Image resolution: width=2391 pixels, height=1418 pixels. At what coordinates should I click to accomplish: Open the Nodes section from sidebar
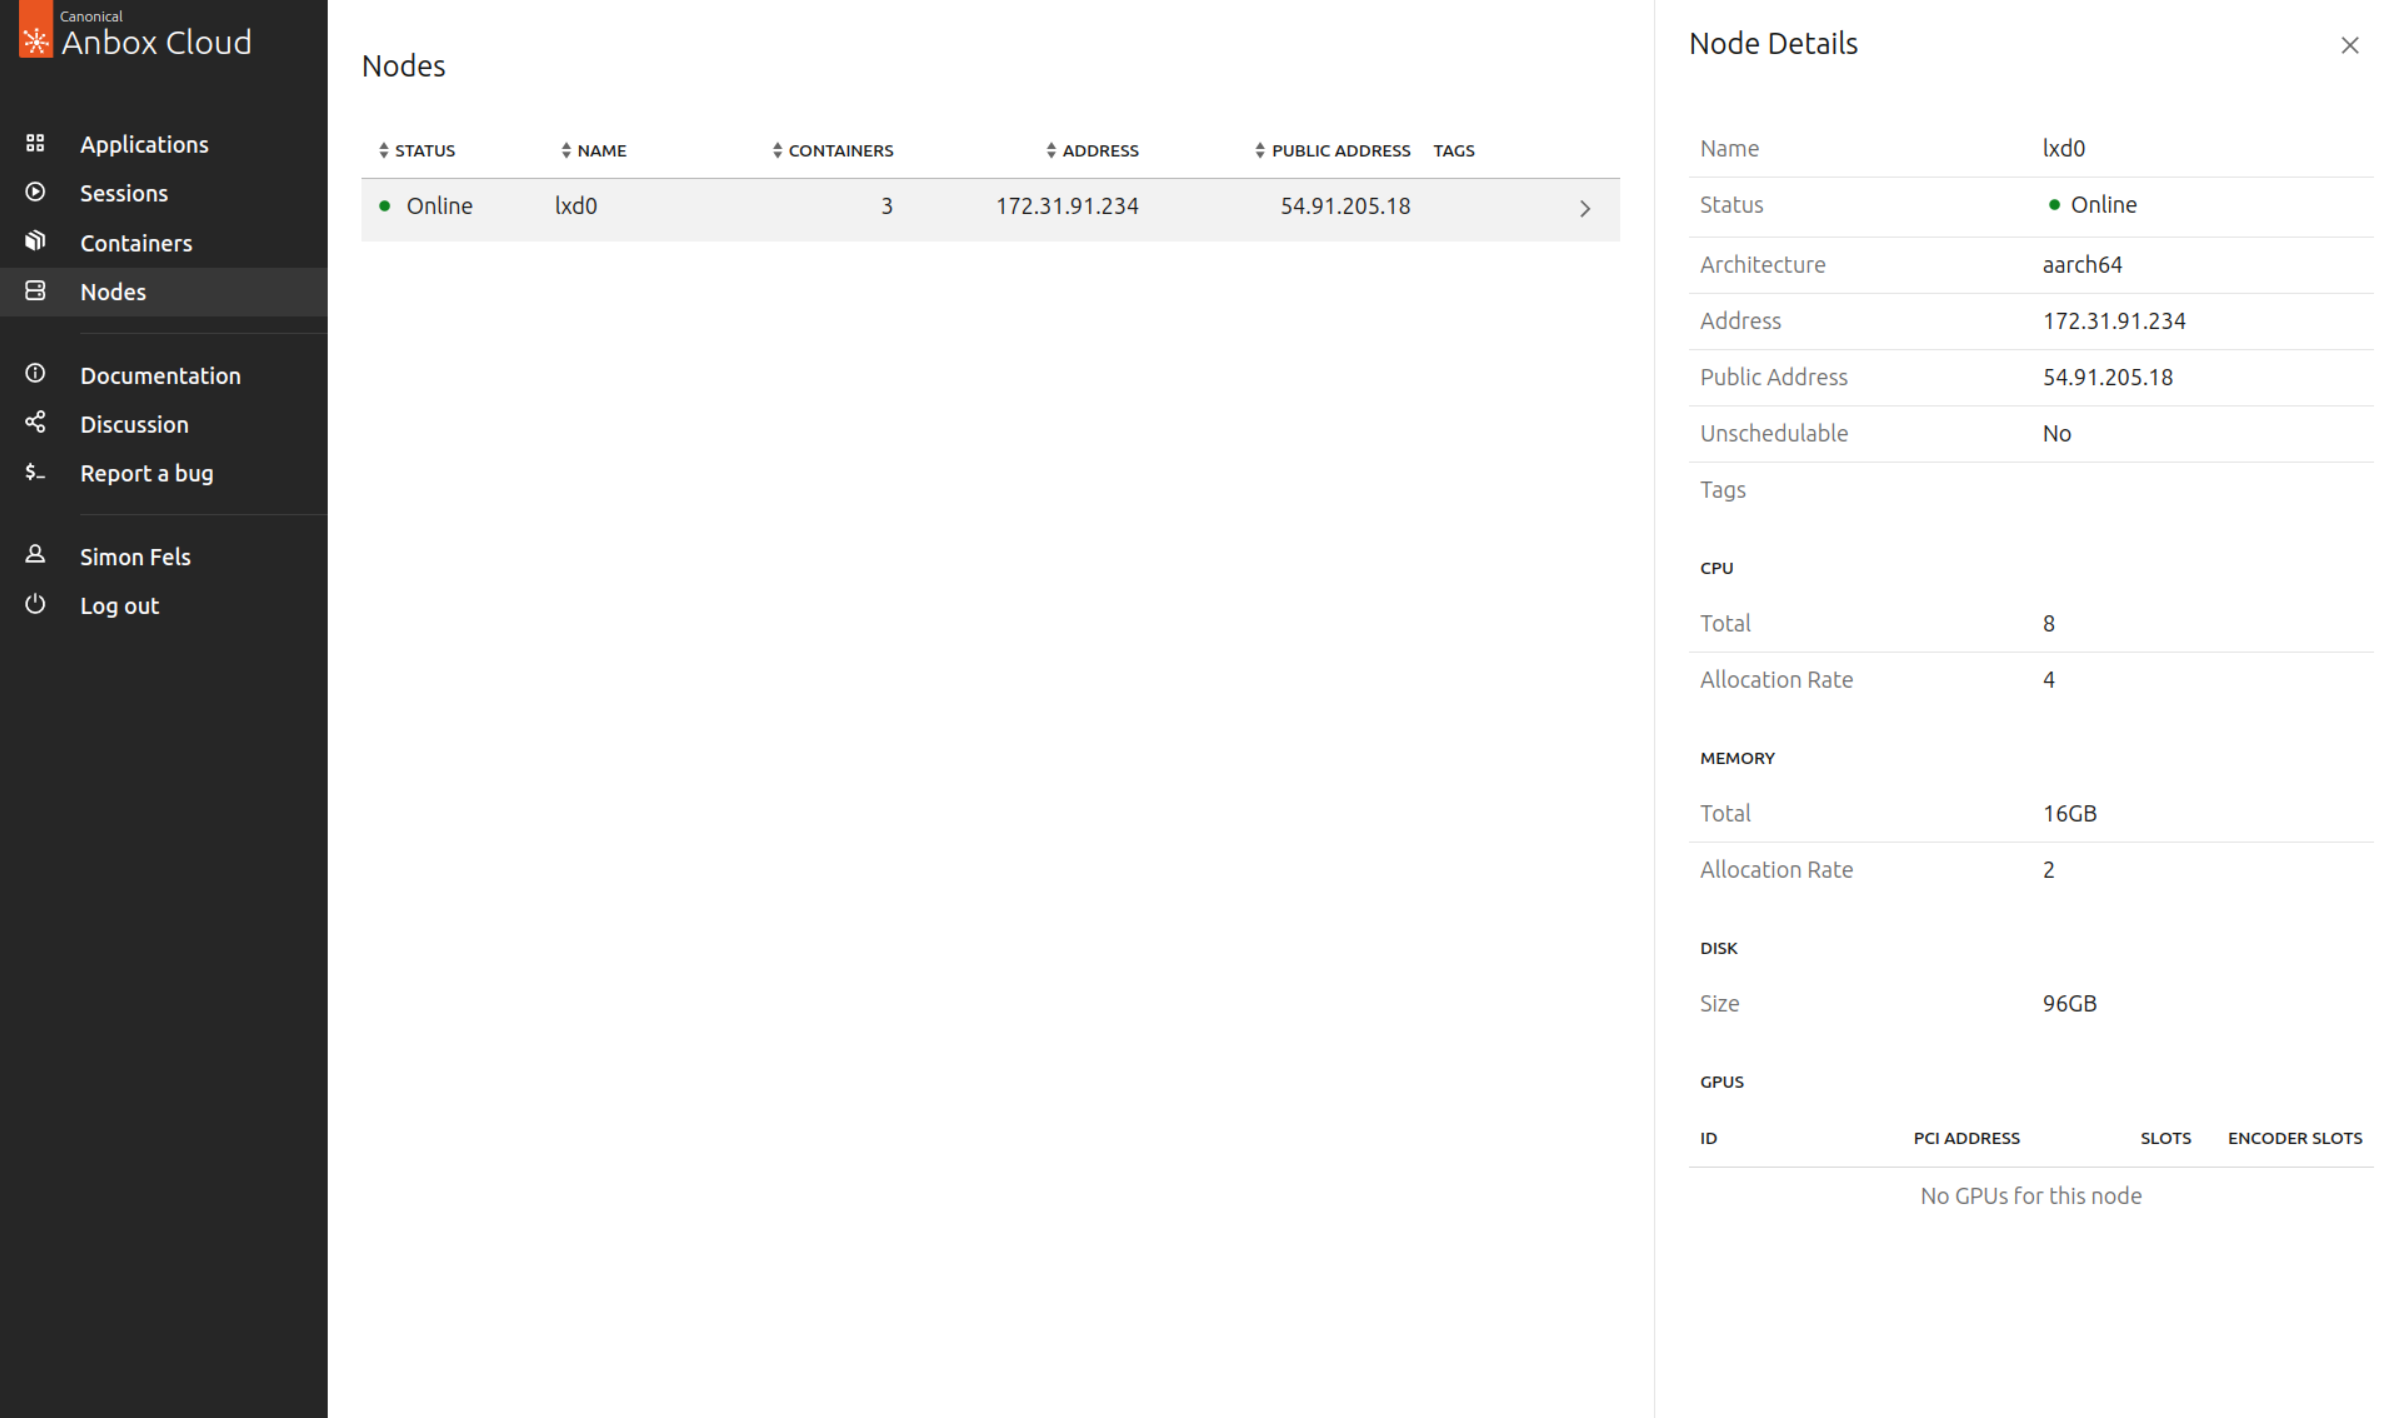pyautogui.click(x=112, y=291)
